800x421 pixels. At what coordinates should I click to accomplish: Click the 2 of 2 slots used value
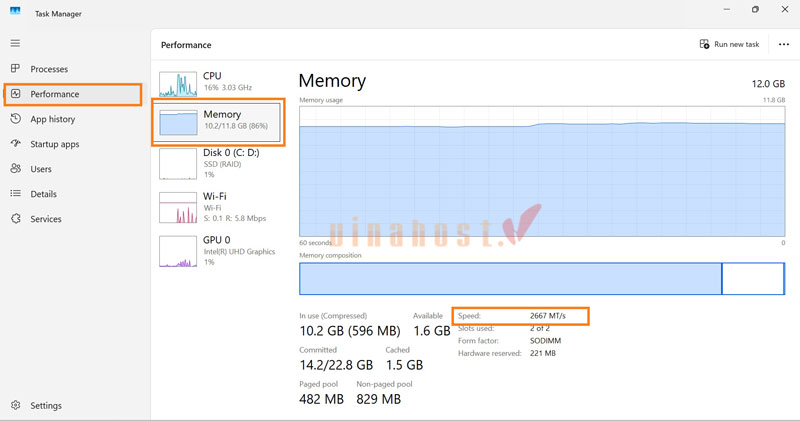[x=540, y=328]
